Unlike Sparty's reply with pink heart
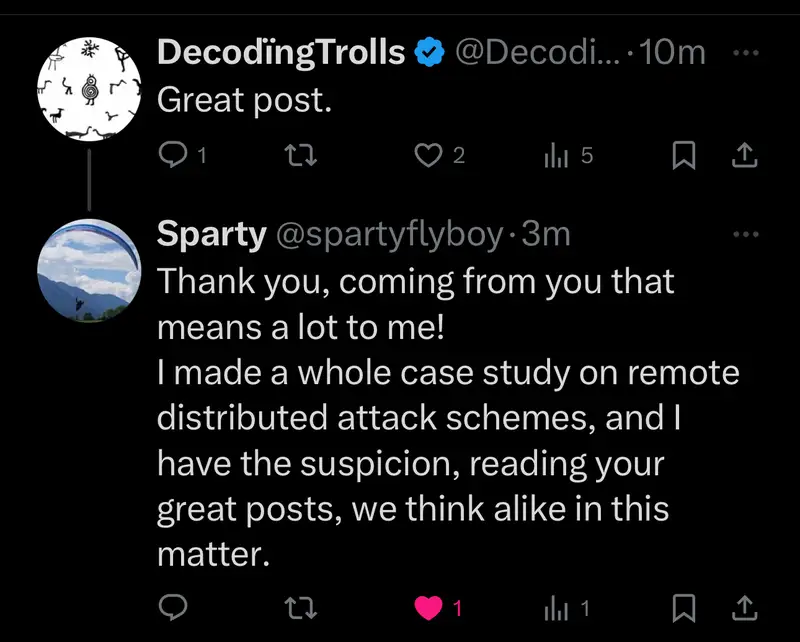The height and width of the screenshot is (642, 800). 429,606
